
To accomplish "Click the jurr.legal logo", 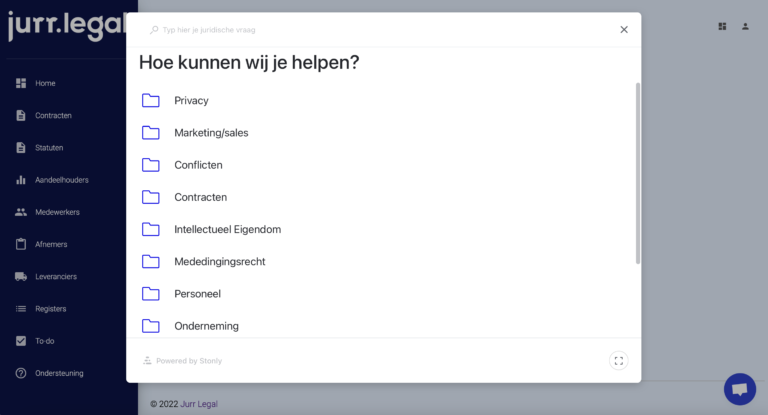I will pyautogui.click(x=66, y=27).
